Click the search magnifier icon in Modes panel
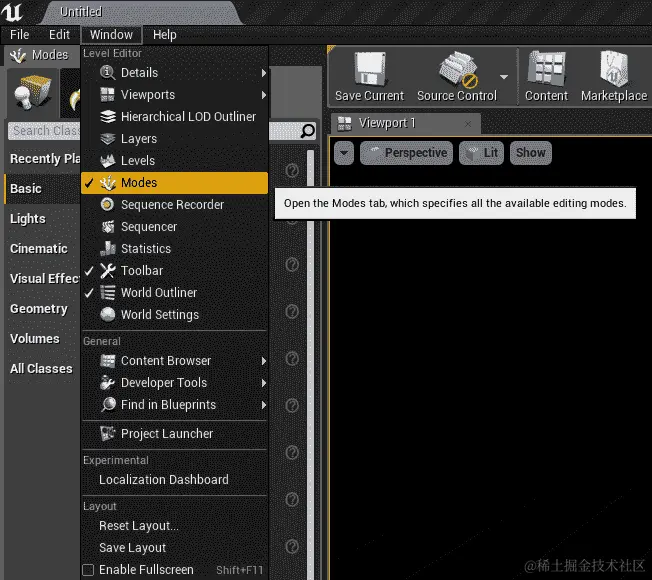 point(308,131)
